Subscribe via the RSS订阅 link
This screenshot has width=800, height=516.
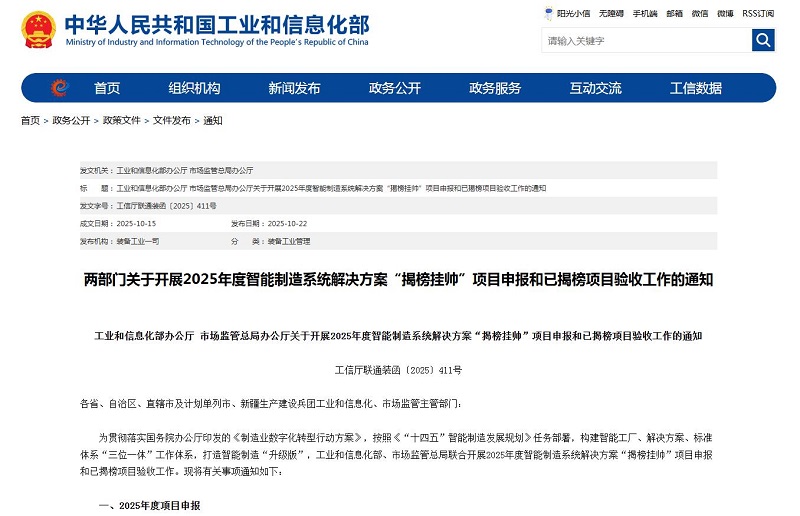[x=758, y=14]
